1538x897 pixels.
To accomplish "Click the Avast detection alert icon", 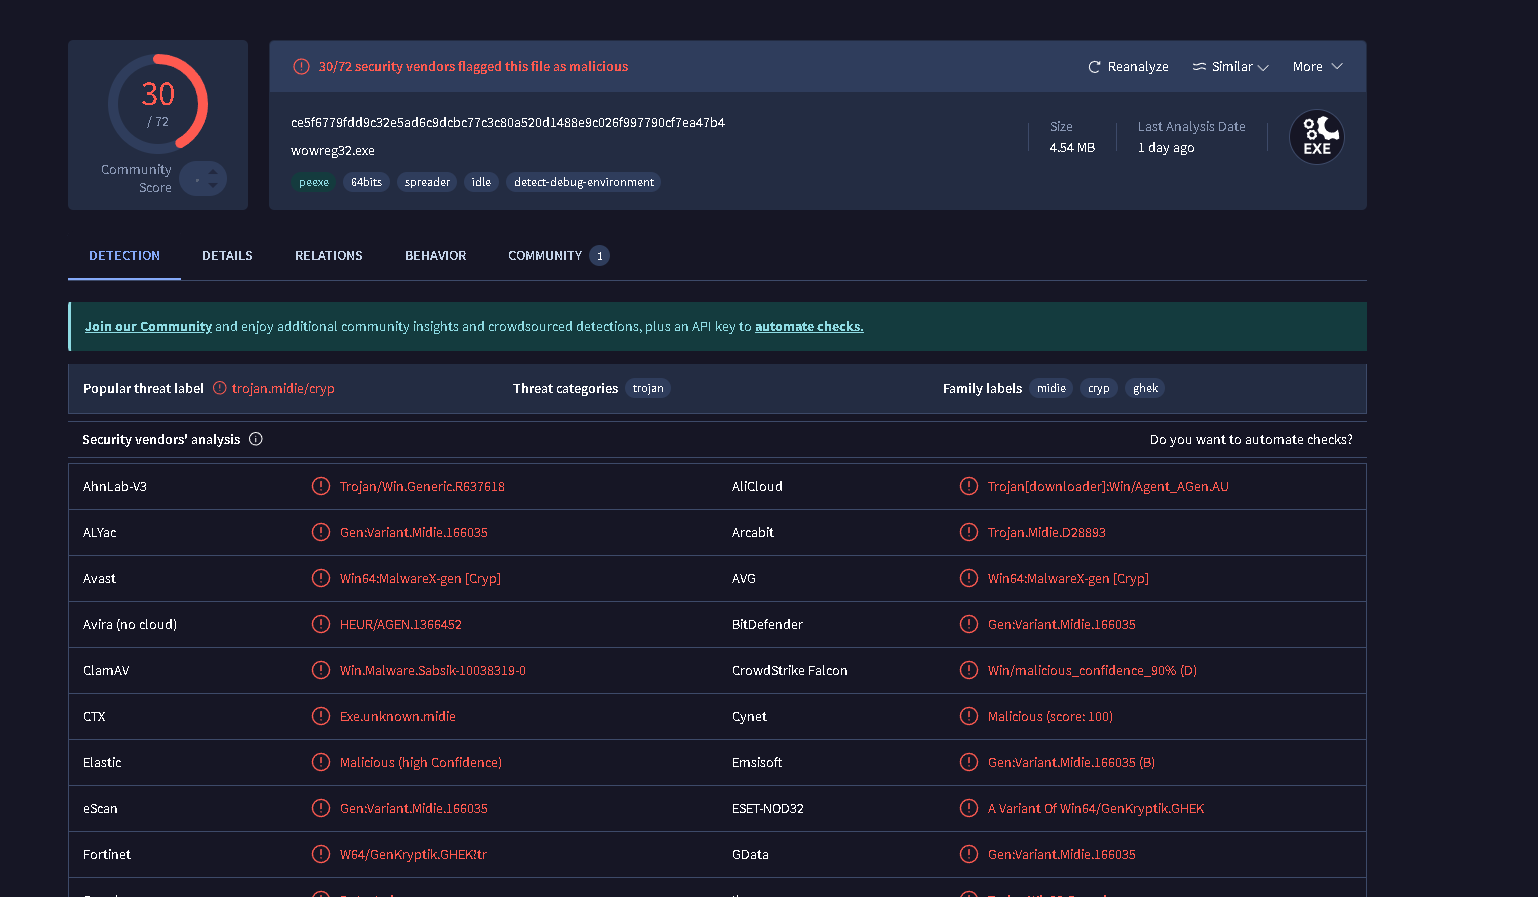I will click(x=321, y=578).
